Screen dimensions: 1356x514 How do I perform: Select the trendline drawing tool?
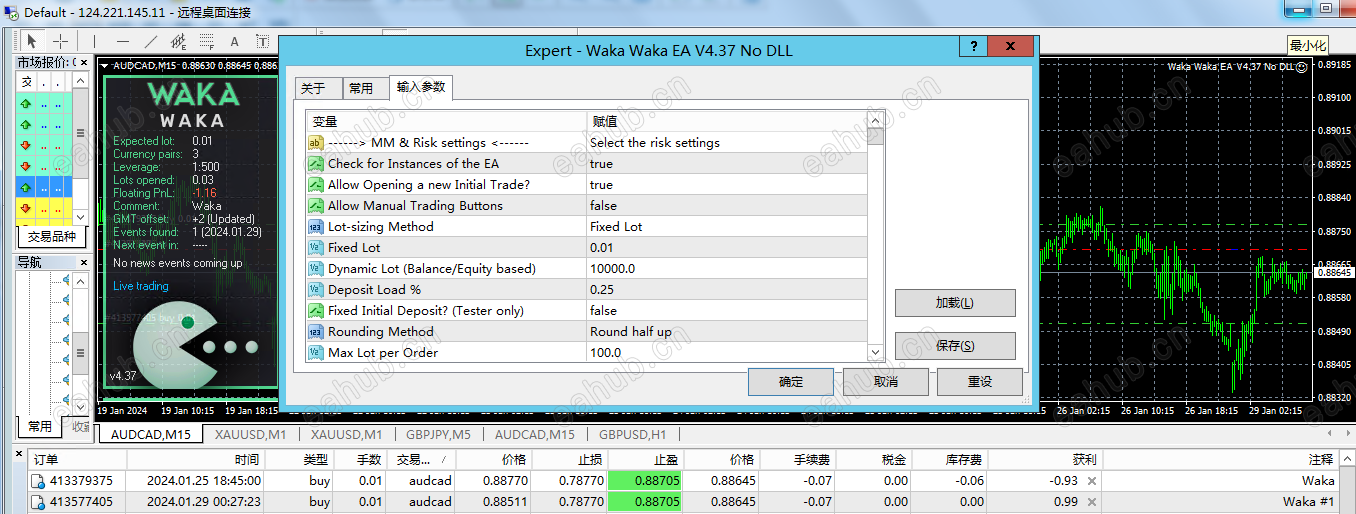151,41
